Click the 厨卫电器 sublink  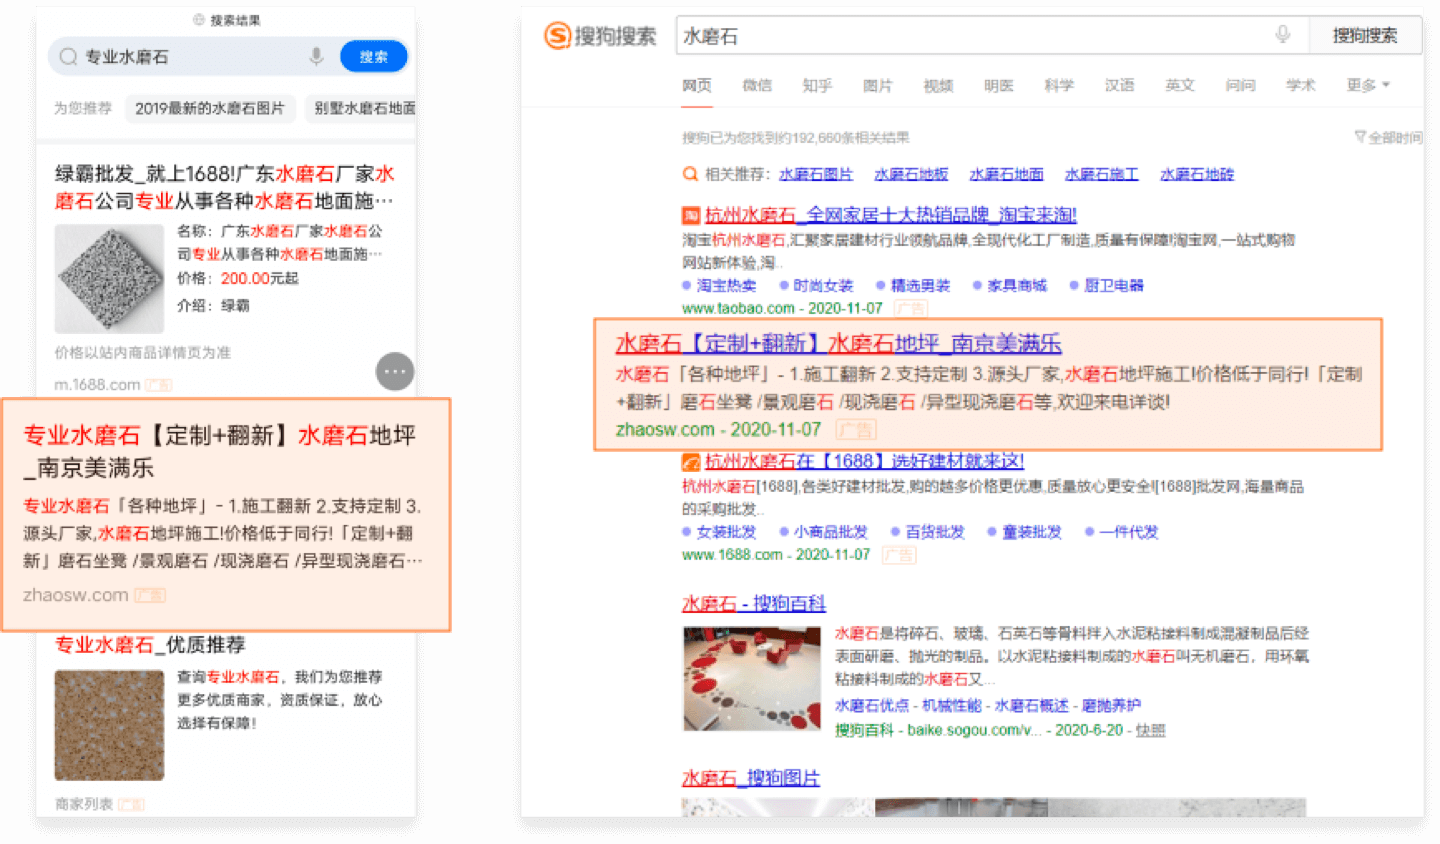(1114, 286)
